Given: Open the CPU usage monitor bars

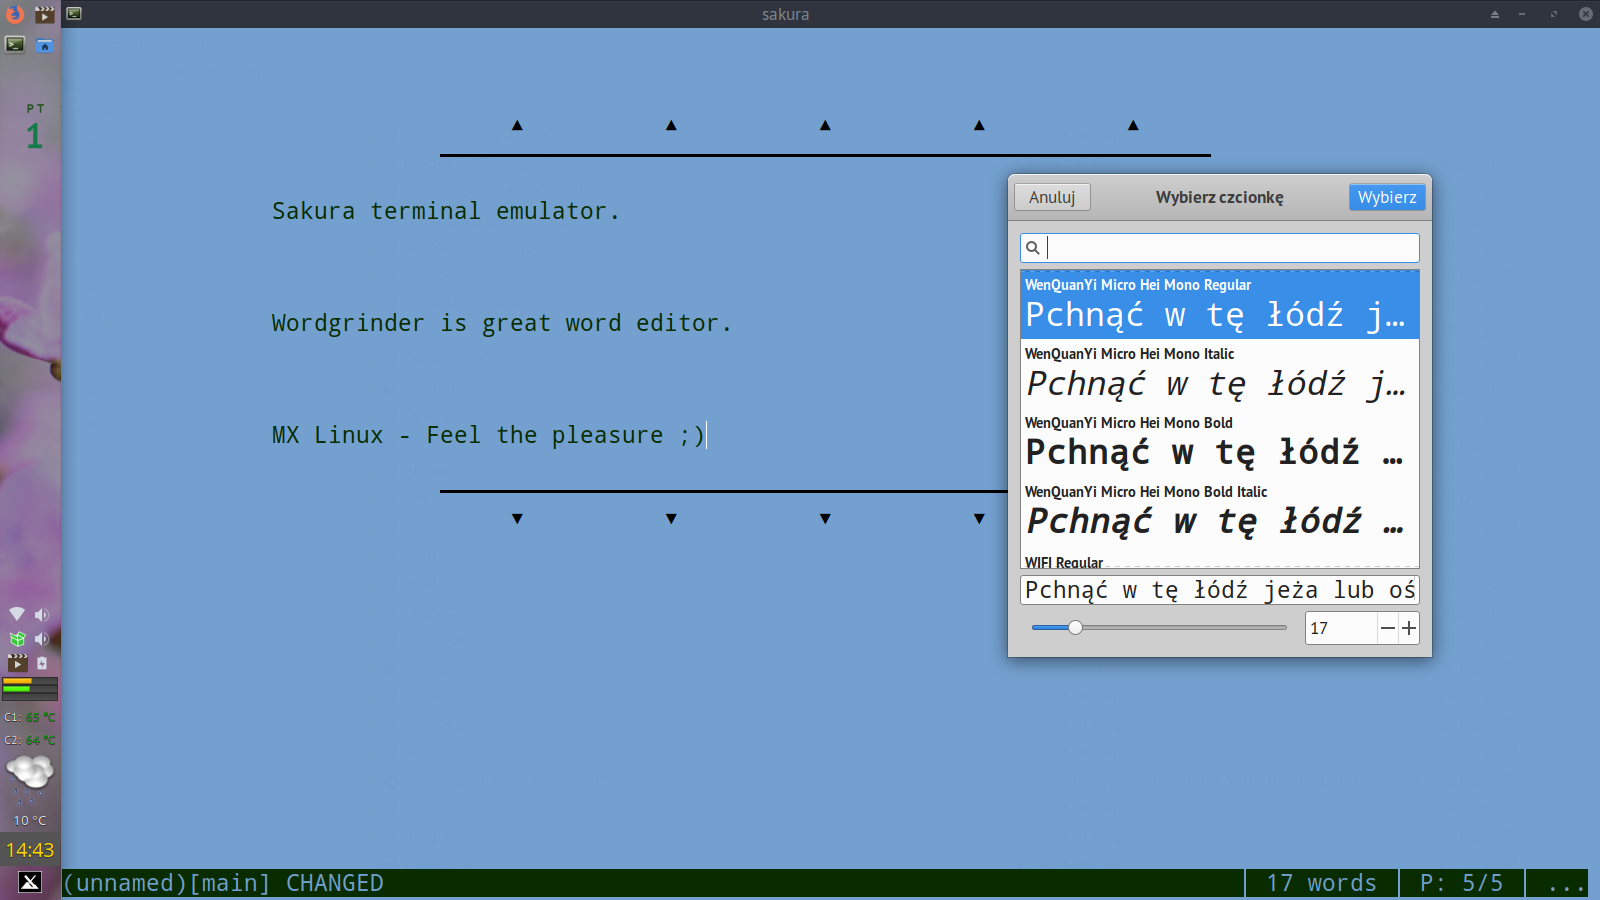Looking at the screenshot, I should [x=30, y=688].
